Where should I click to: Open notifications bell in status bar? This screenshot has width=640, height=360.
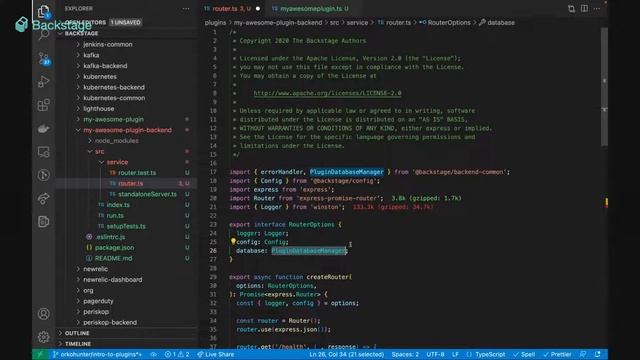(x=598, y=354)
